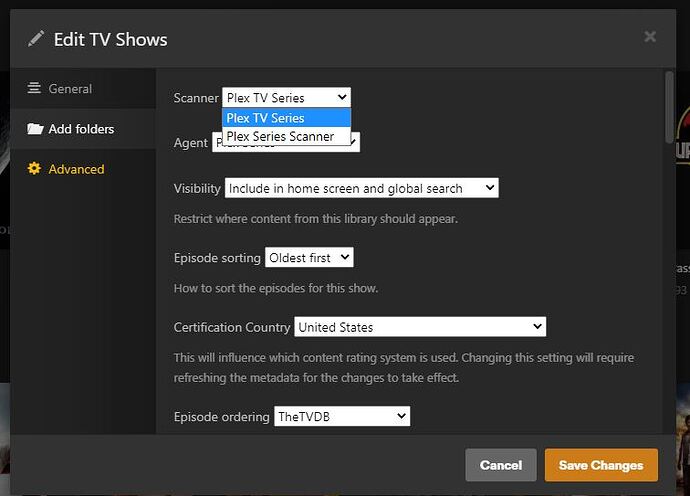Open the Visibility dropdown
This screenshot has height=496, width=690.
click(x=361, y=188)
